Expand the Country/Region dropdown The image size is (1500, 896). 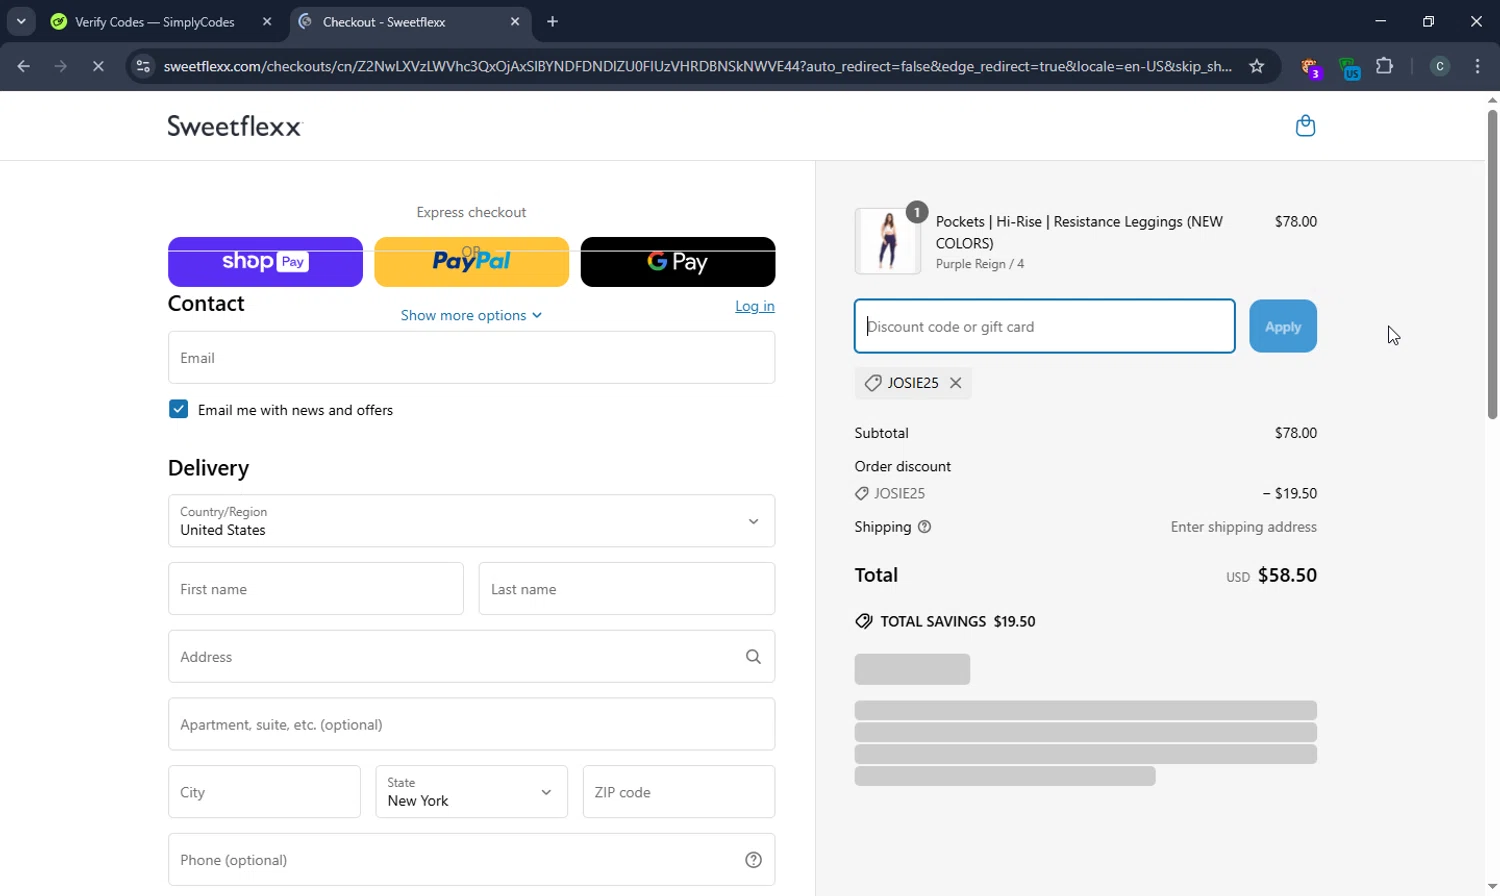click(471, 521)
